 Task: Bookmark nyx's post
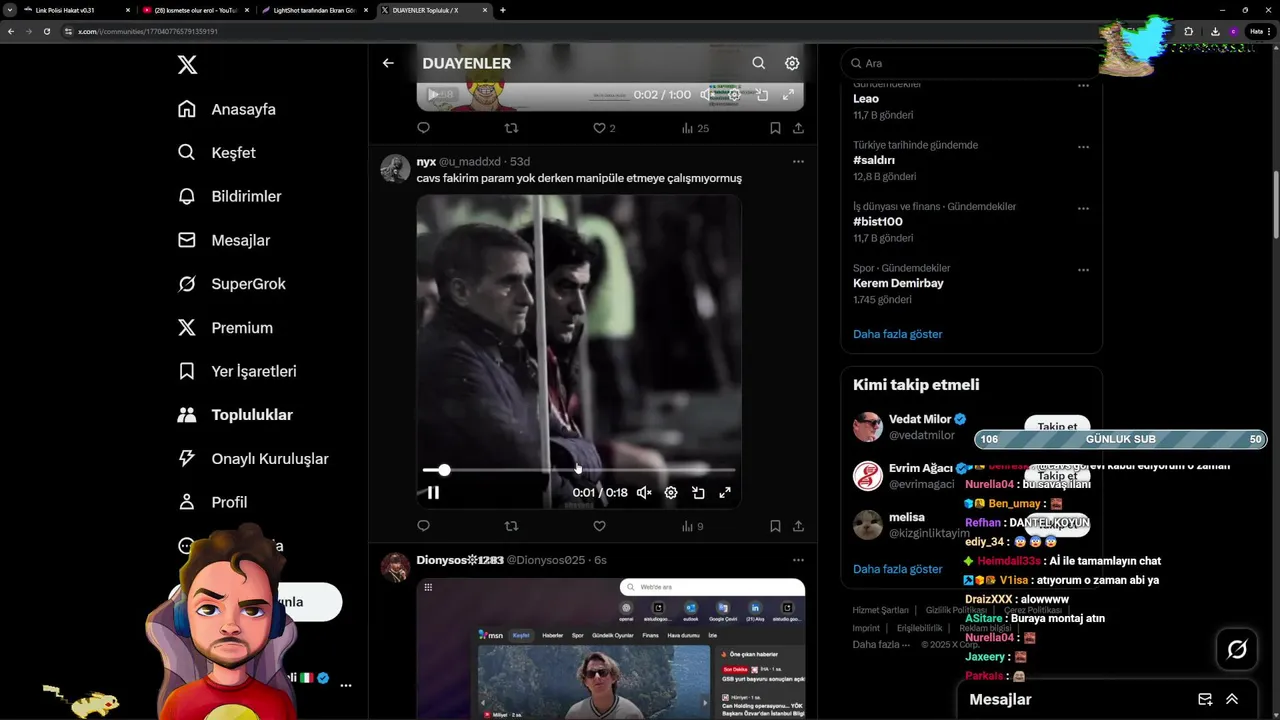775,526
